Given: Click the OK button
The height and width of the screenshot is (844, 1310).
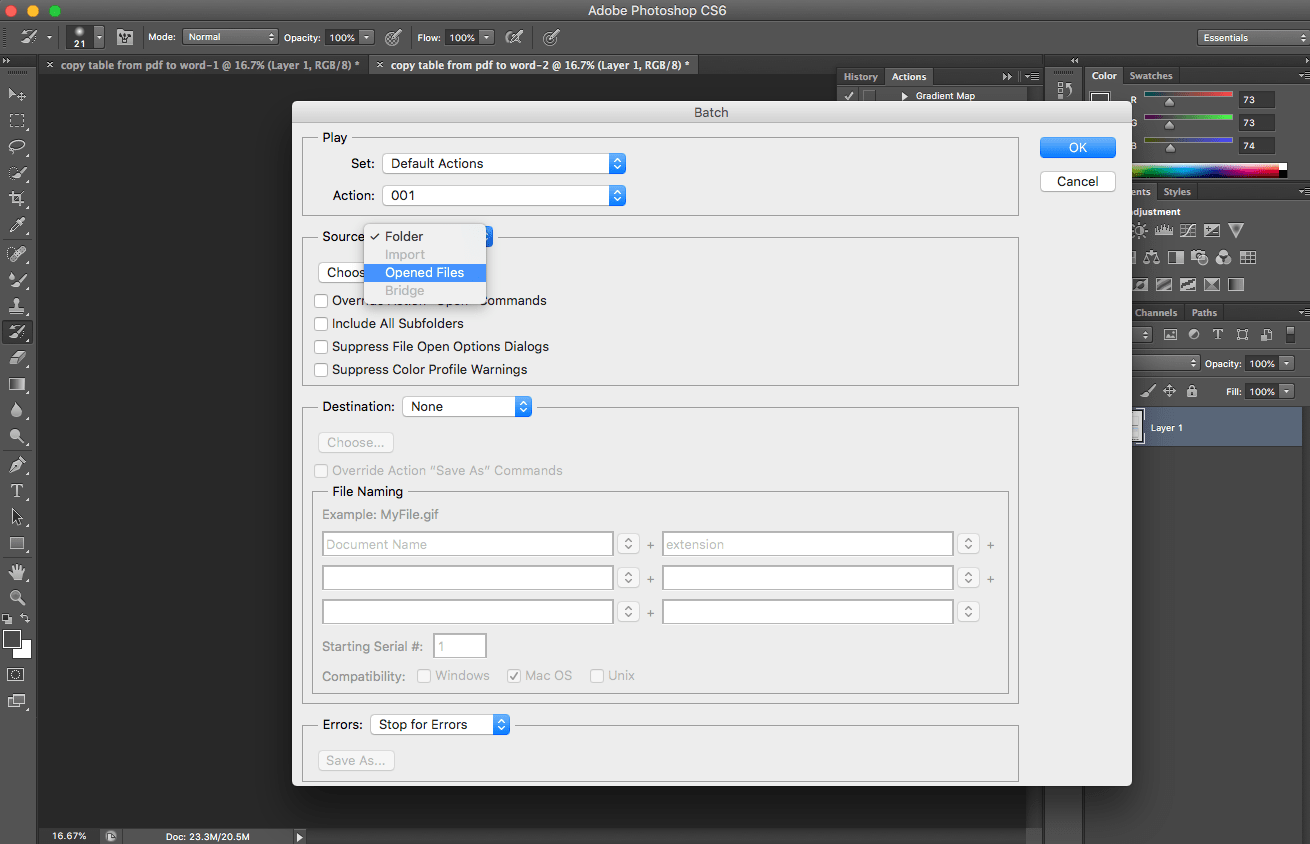Looking at the screenshot, I should 1078,147.
